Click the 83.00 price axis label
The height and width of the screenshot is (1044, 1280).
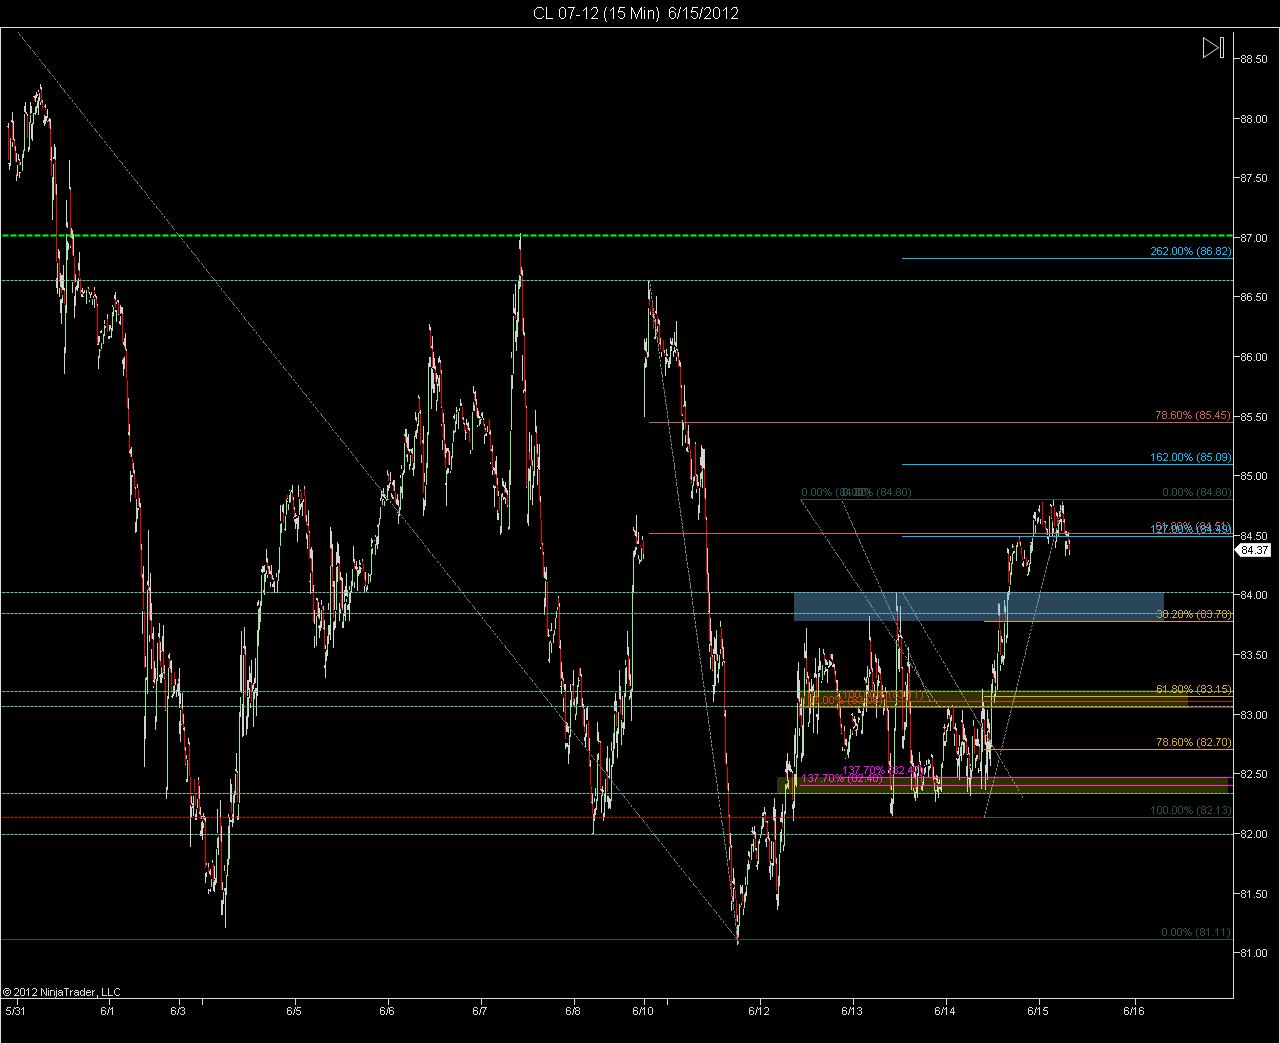(x=1254, y=714)
